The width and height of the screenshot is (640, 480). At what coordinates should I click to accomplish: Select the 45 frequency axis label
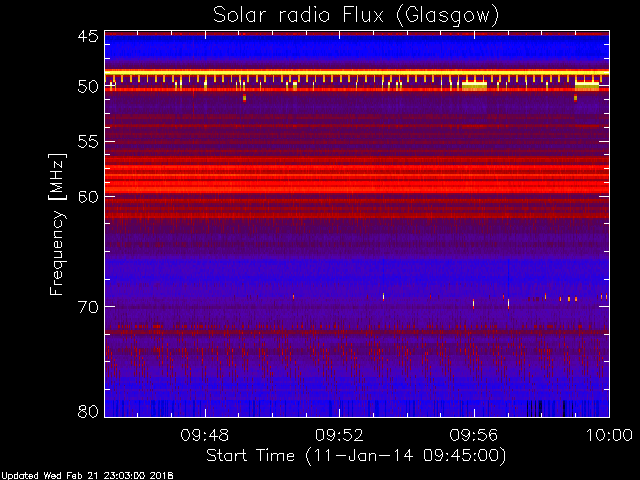click(88, 37)
